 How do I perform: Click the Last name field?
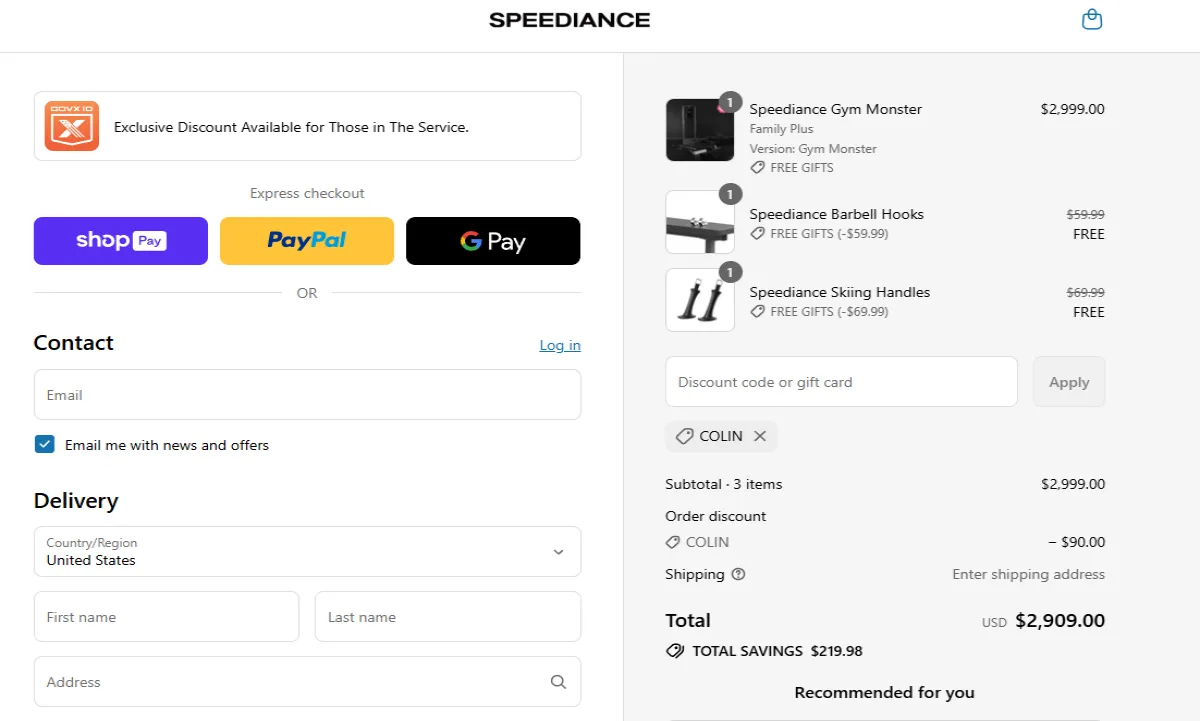(x=448, y=617)
